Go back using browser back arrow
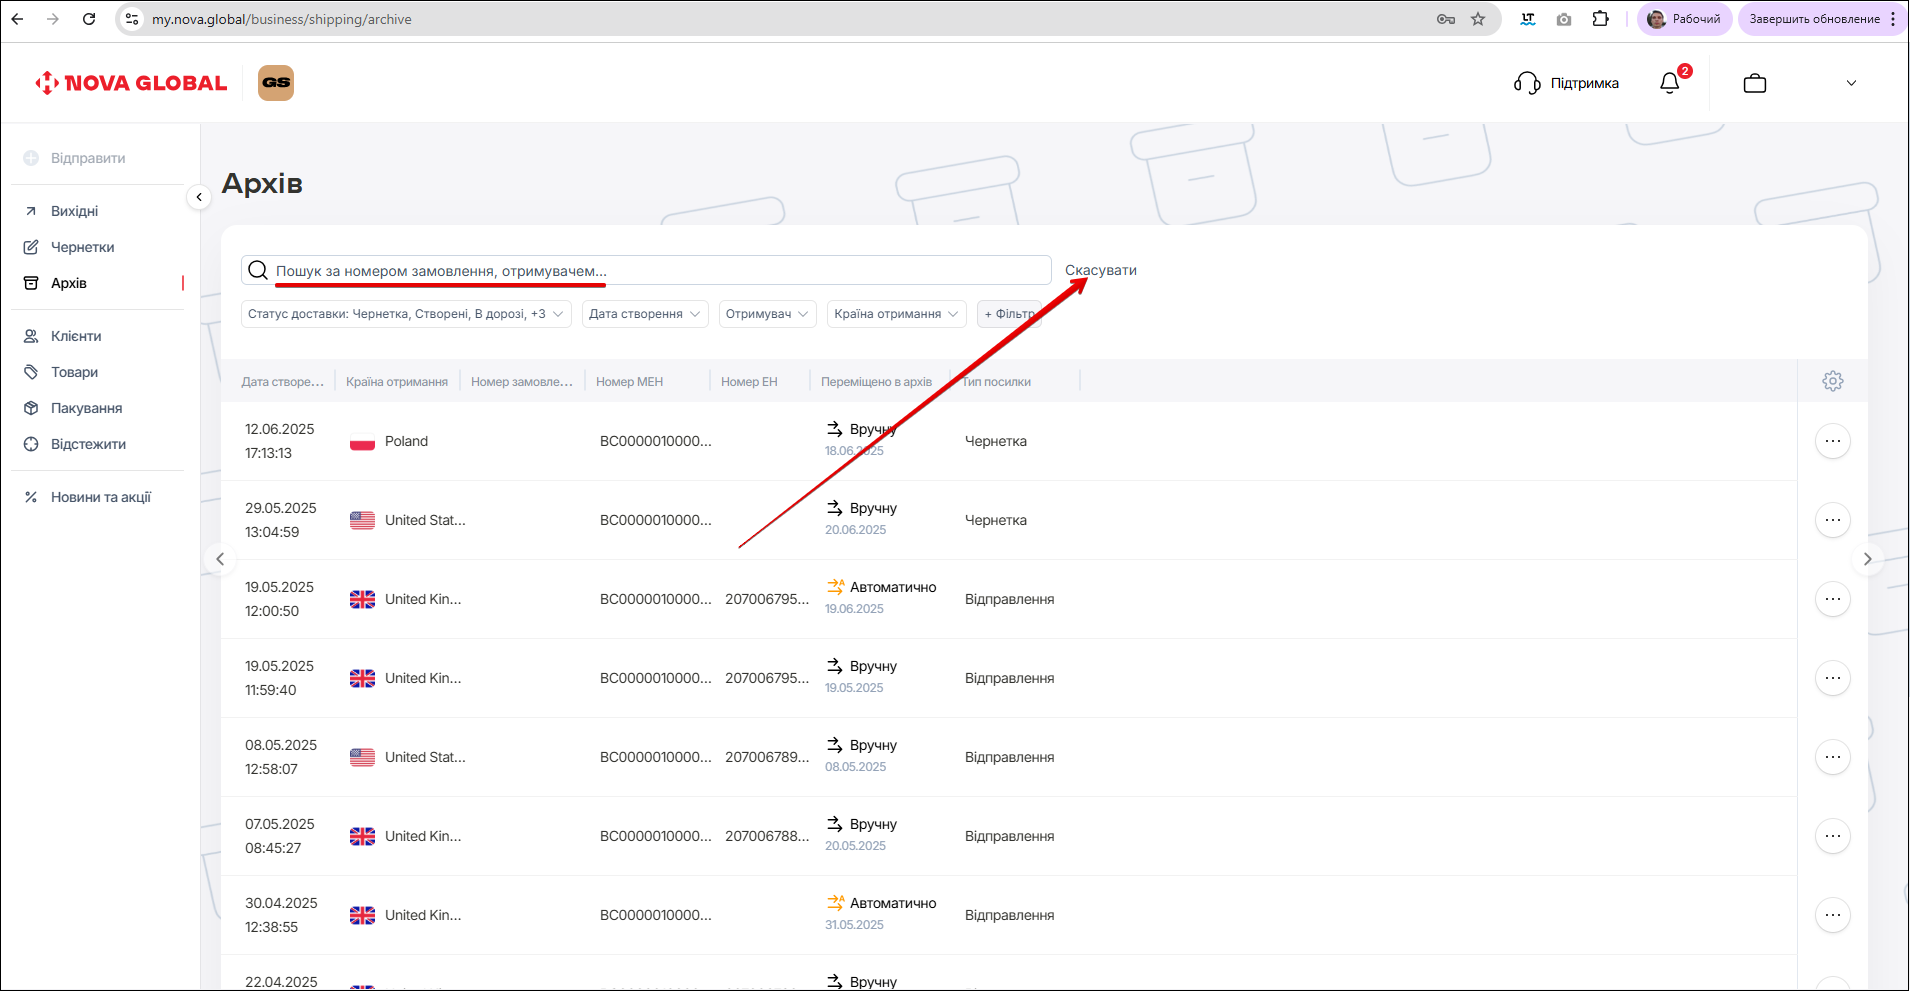 tap(18, 19)
